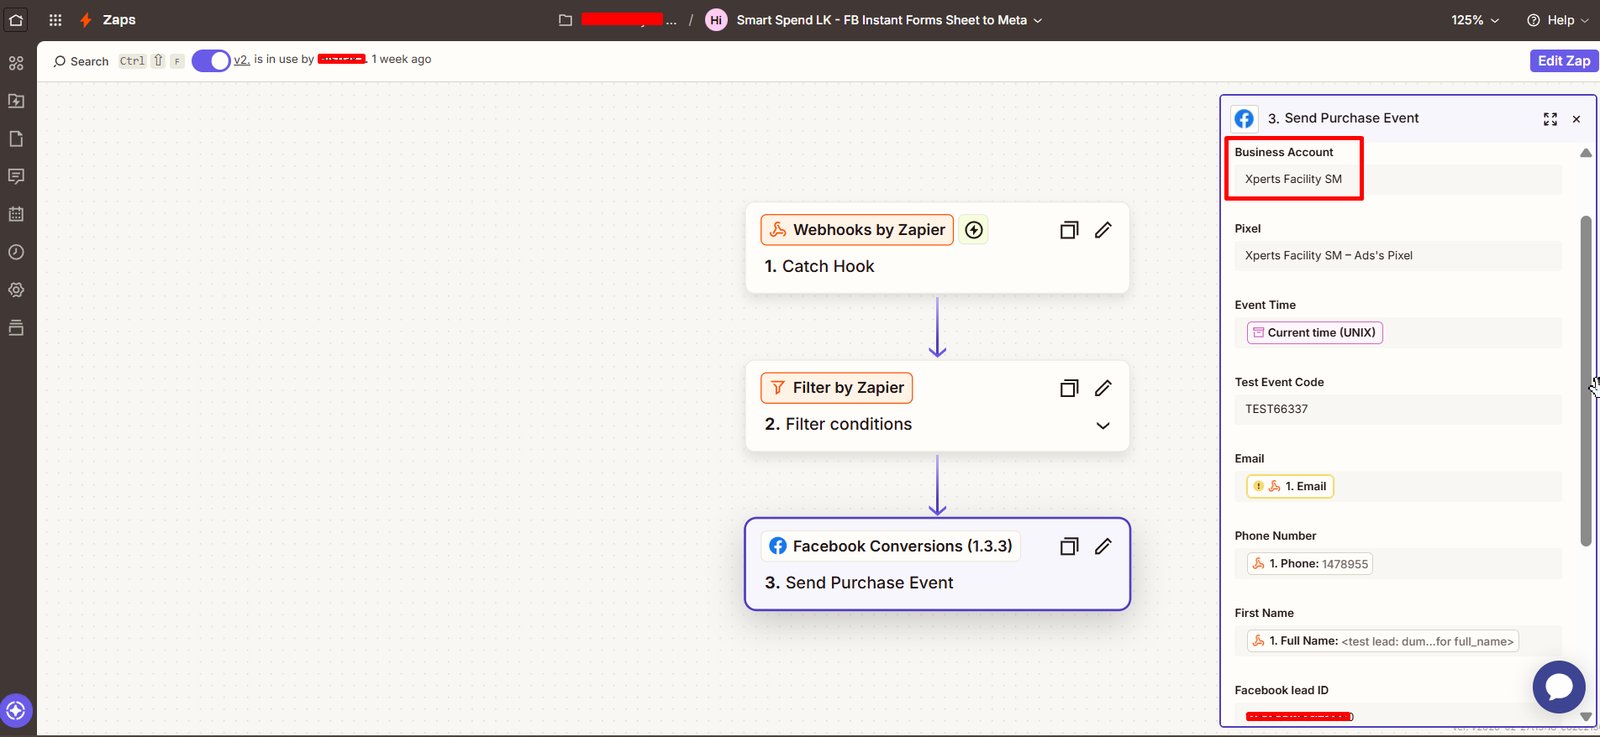1600x737 pixels.
Task: Click the panel scroll-down arrow
Action: click(x=1586, y=716)
